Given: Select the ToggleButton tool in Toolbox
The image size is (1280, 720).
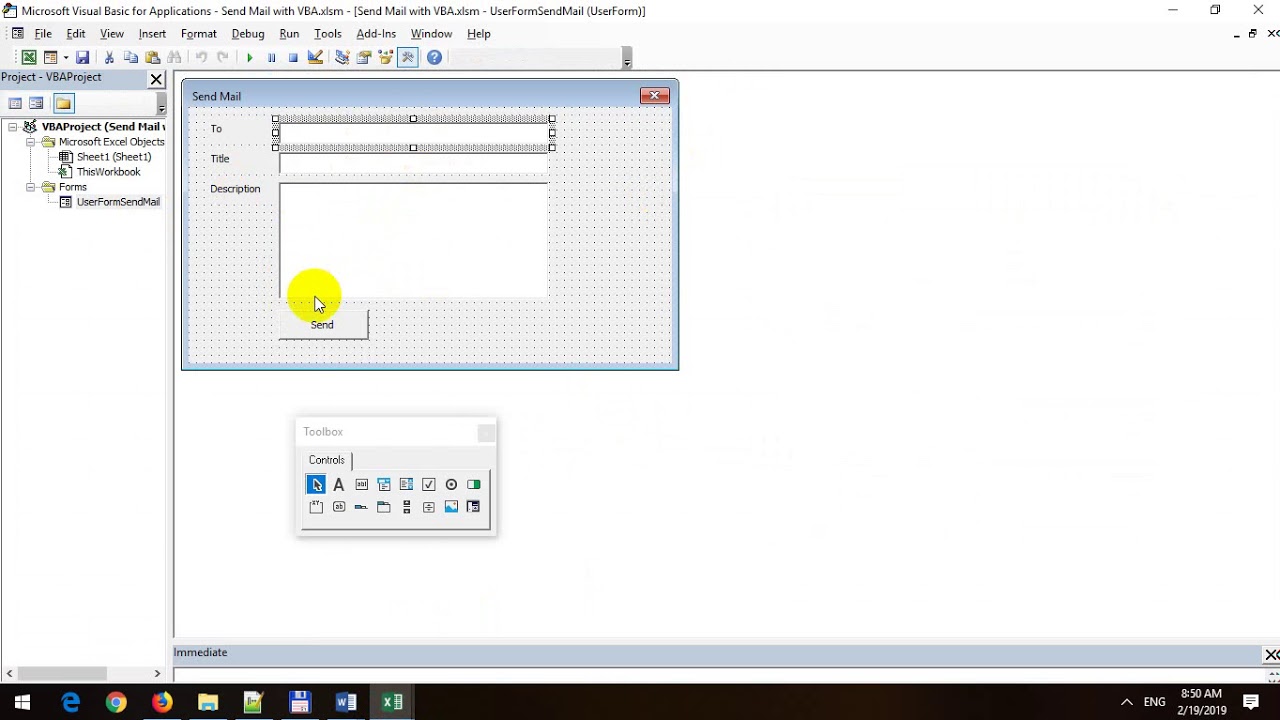Looking at the screenshot, I should pyautogui.click(x=474, y=485).
